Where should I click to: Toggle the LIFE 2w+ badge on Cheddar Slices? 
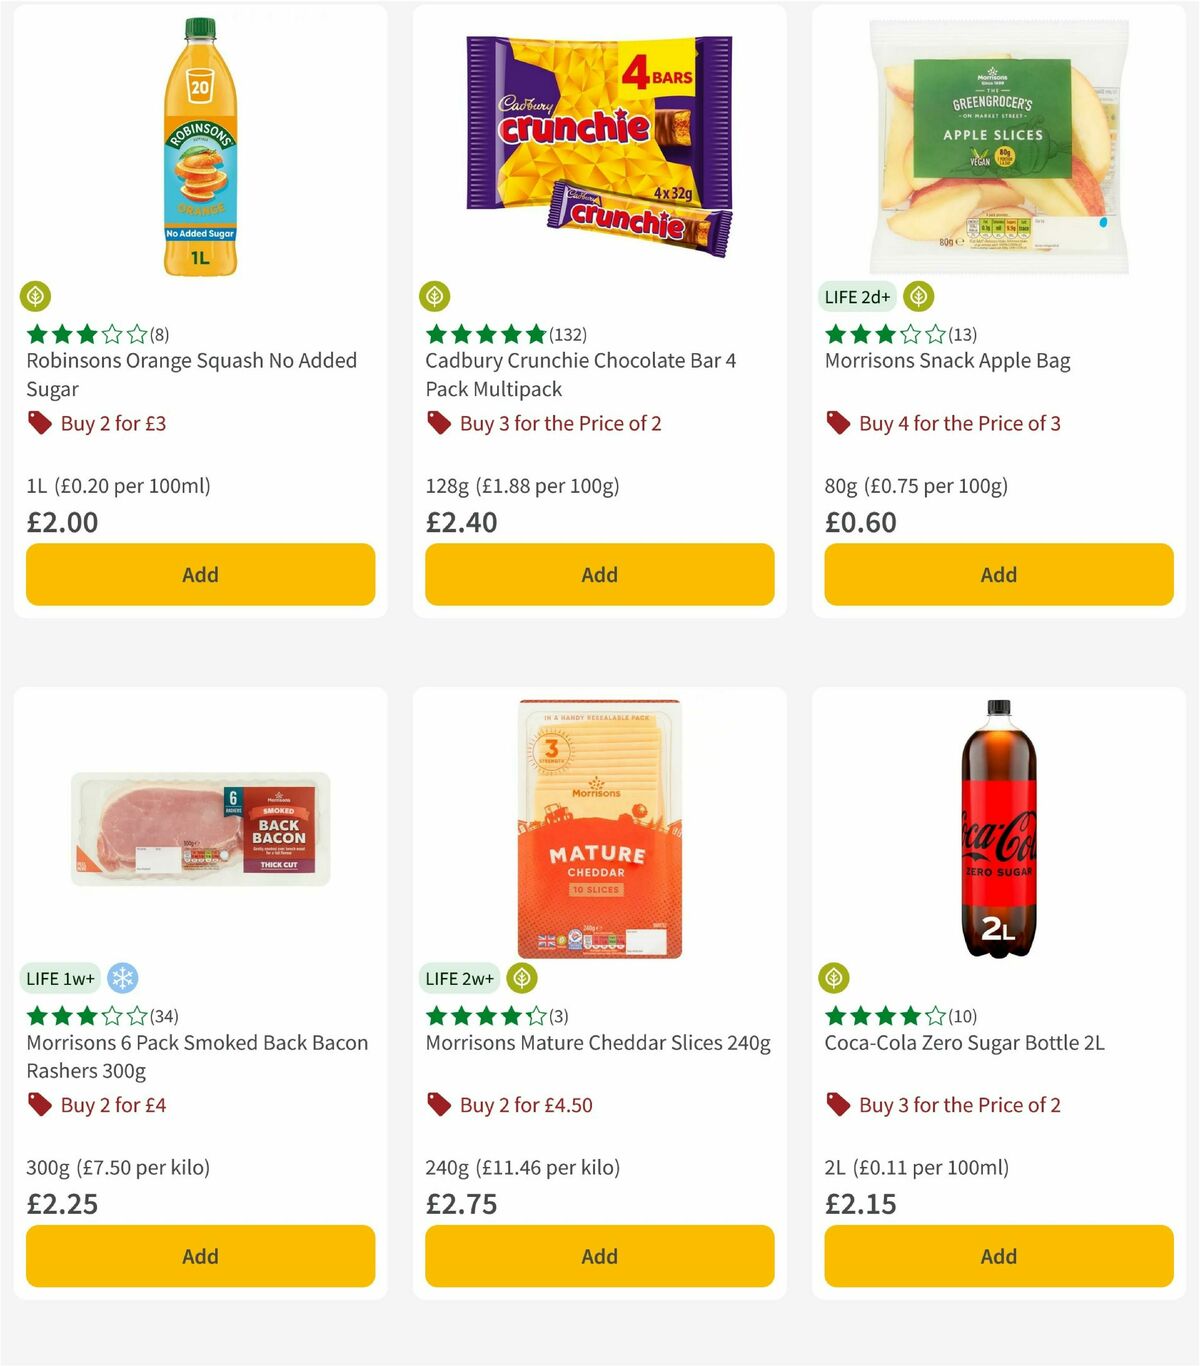point(459,978)
